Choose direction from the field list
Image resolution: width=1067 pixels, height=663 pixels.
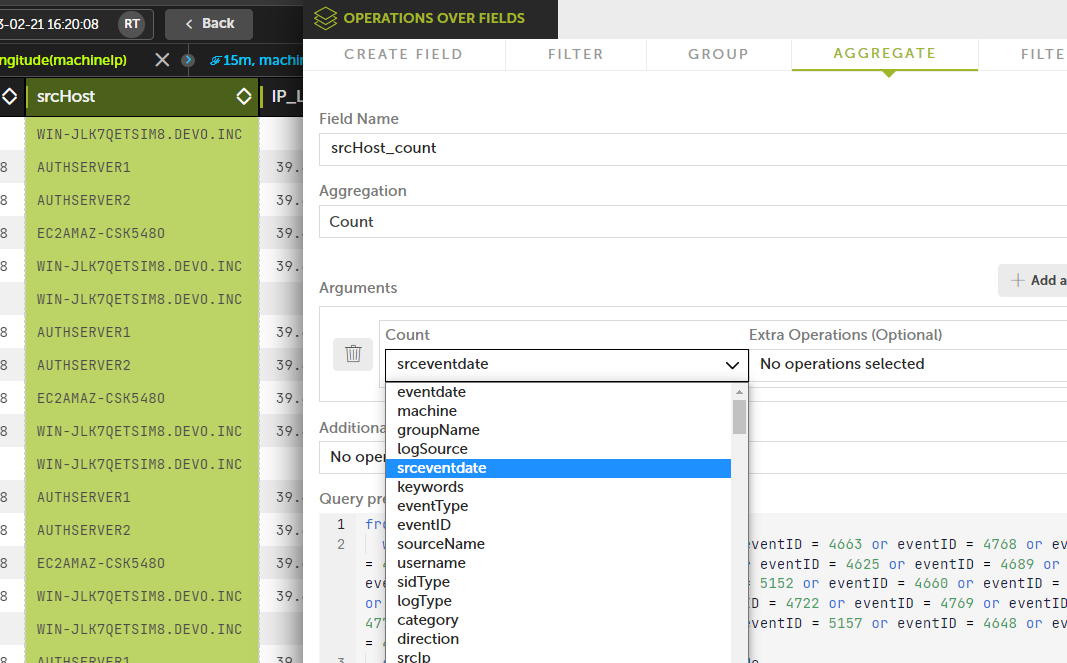click(558, 640)
